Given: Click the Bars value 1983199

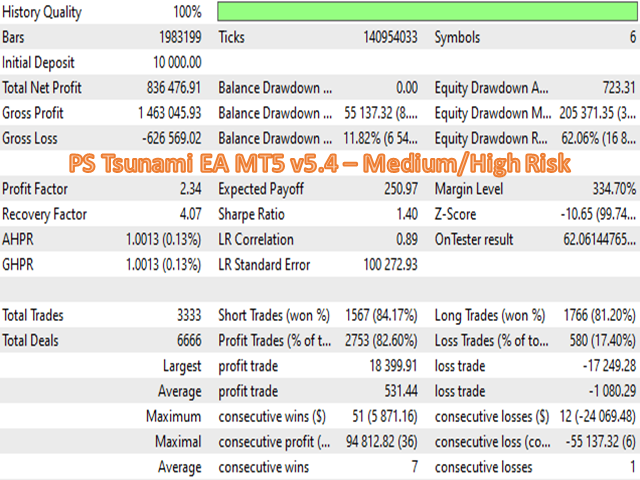Looking at the screenshot, I should pyautogui.click(x=180, y=37).
